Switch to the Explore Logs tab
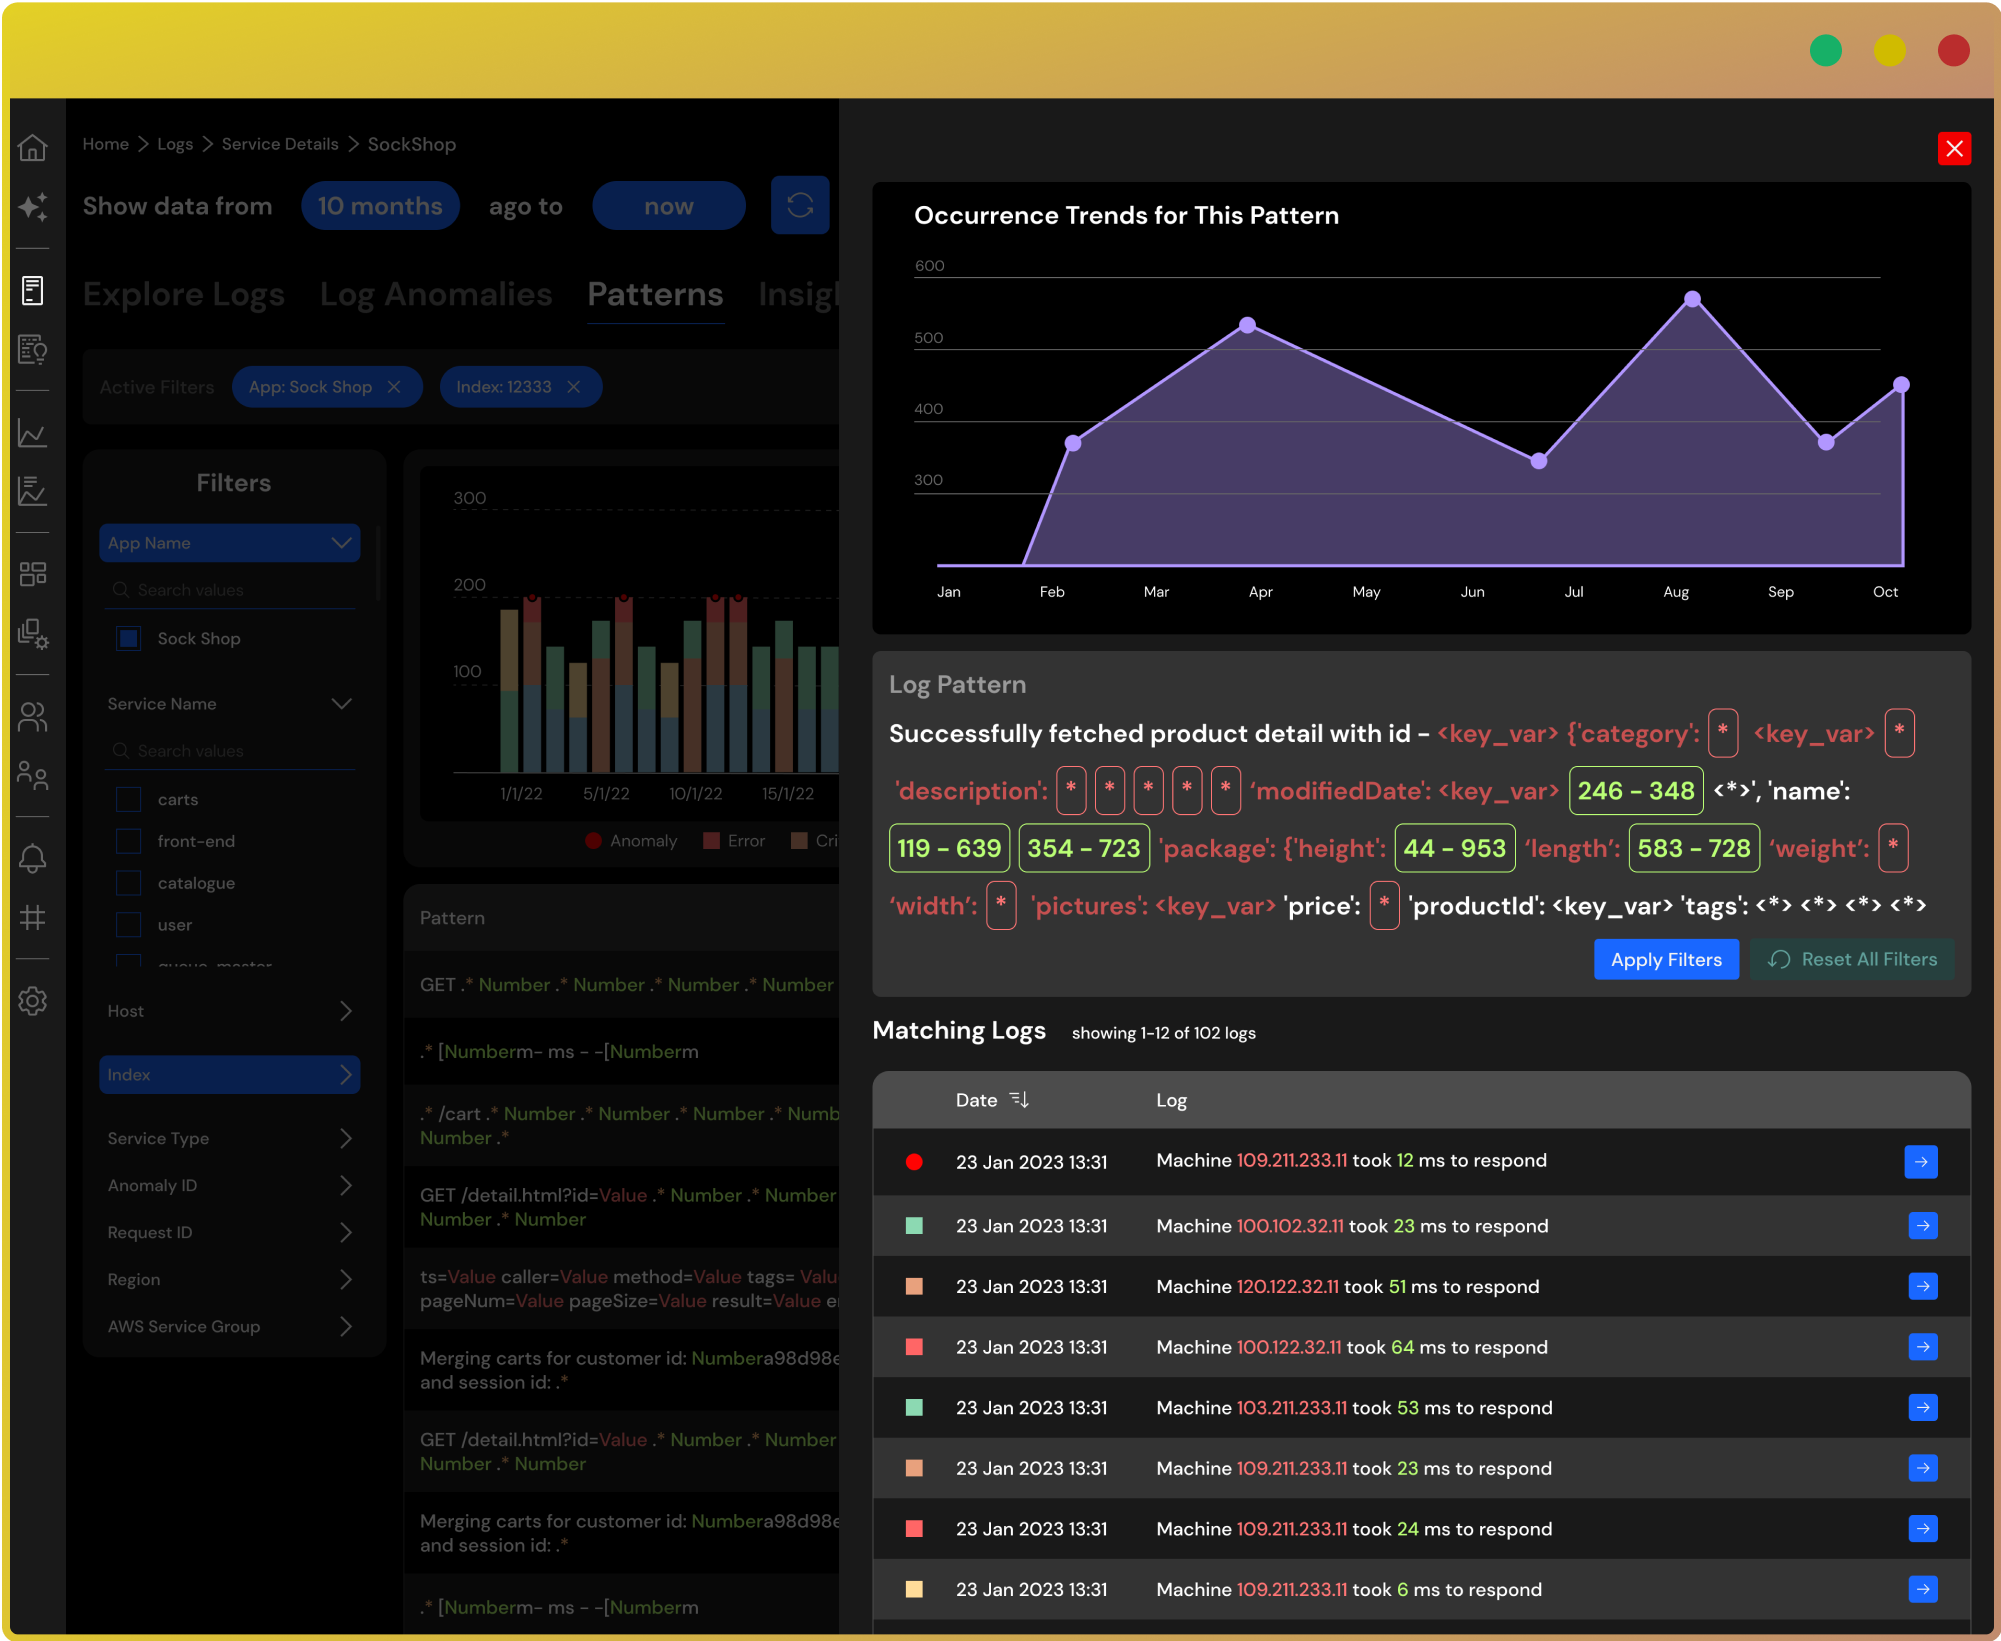 click(x=184, y=294)
